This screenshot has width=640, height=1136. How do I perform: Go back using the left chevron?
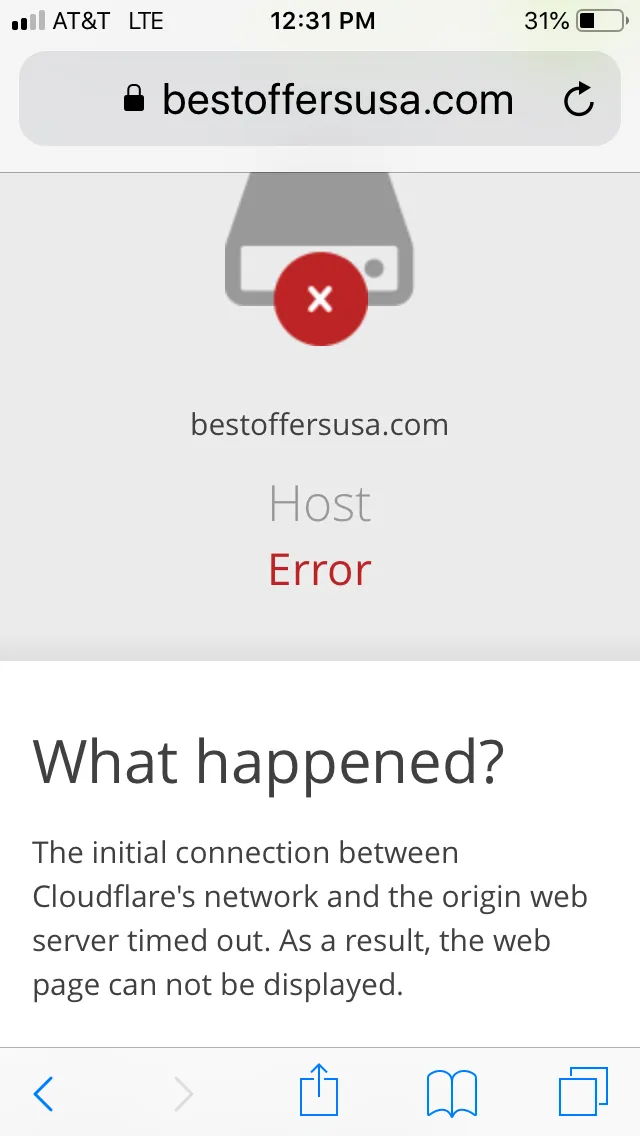tap(43, 1094)
